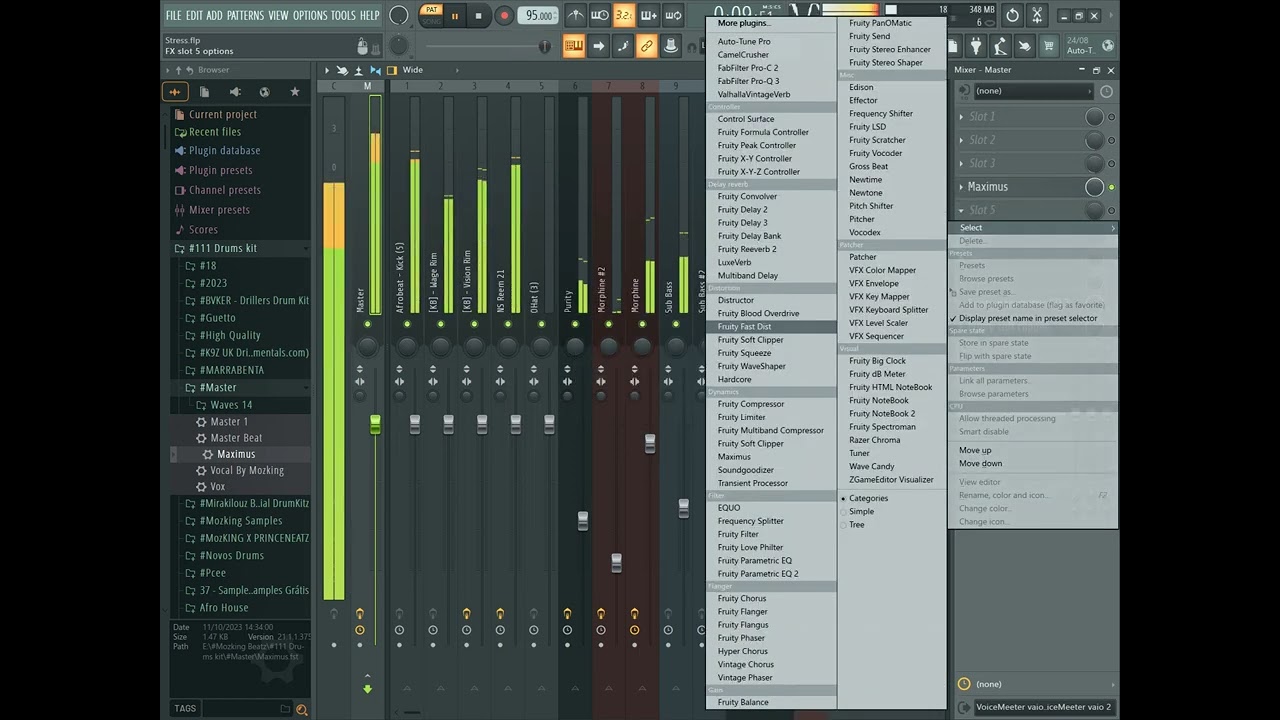Click Move down in slot menu
Screen dimensions: 1280x720
click(x=980, y=464)
